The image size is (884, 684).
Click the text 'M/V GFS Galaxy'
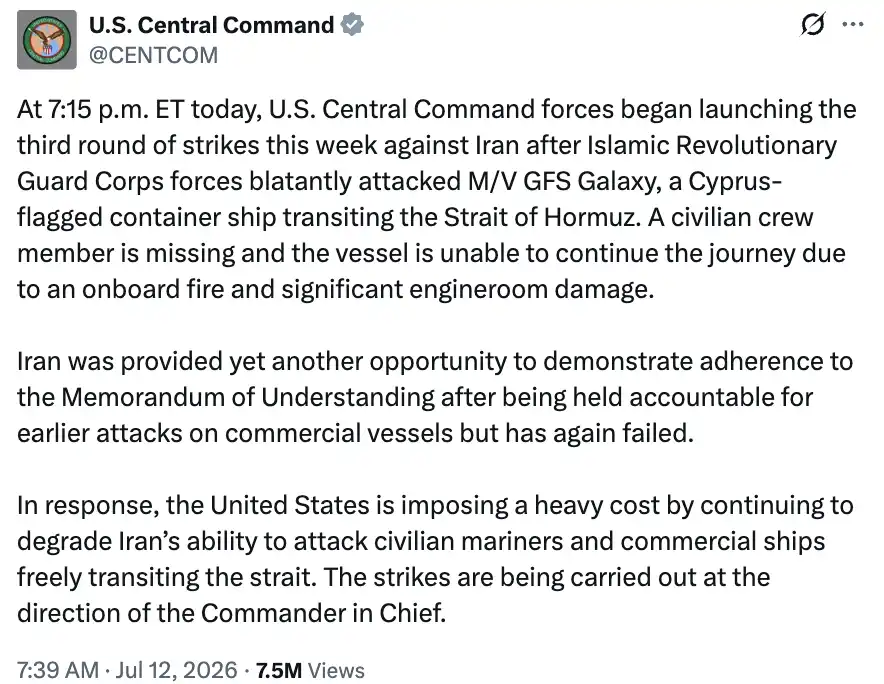564,182
